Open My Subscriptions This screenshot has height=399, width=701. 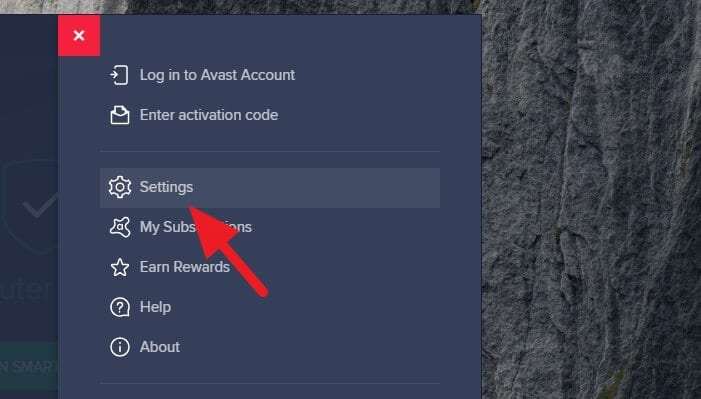195,227
